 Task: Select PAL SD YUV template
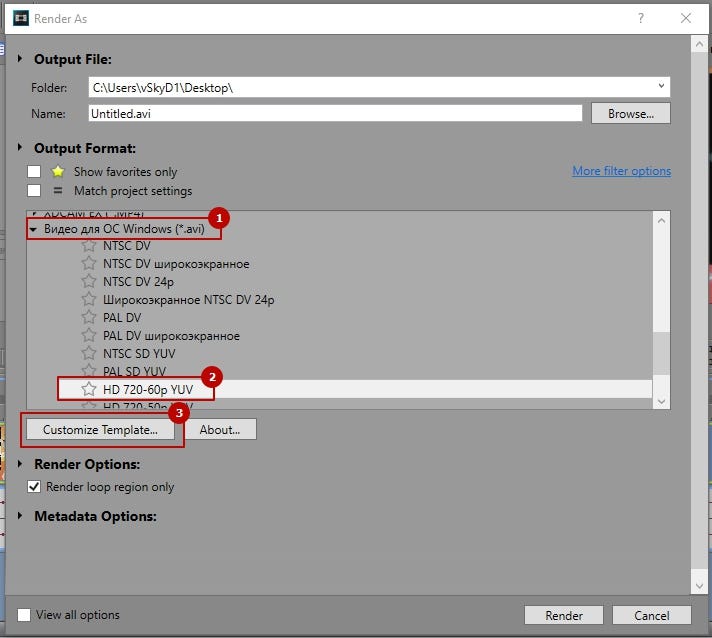pyautogui.click(x=134, y=371)
